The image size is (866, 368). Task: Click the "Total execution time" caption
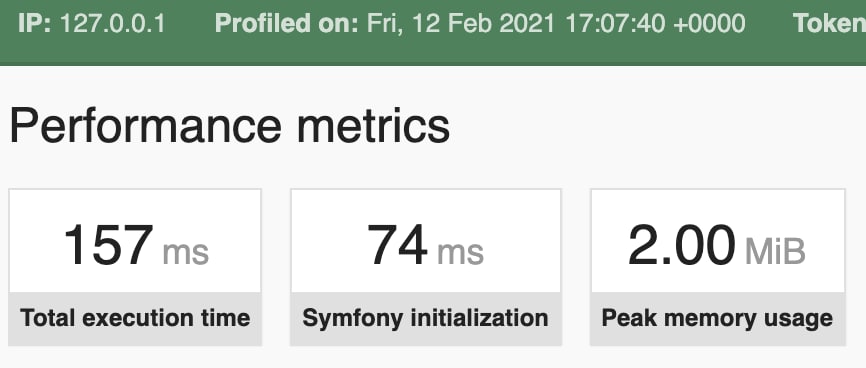pos(135,318)
